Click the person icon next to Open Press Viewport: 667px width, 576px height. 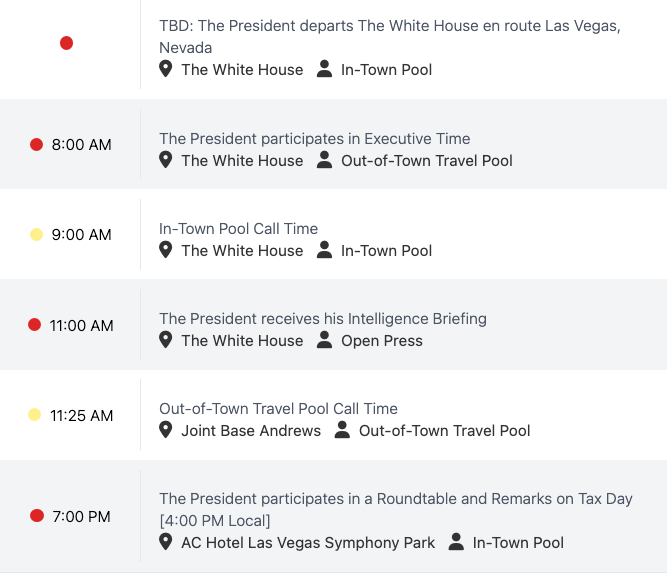pyautogui.click(x=324, y=340)
